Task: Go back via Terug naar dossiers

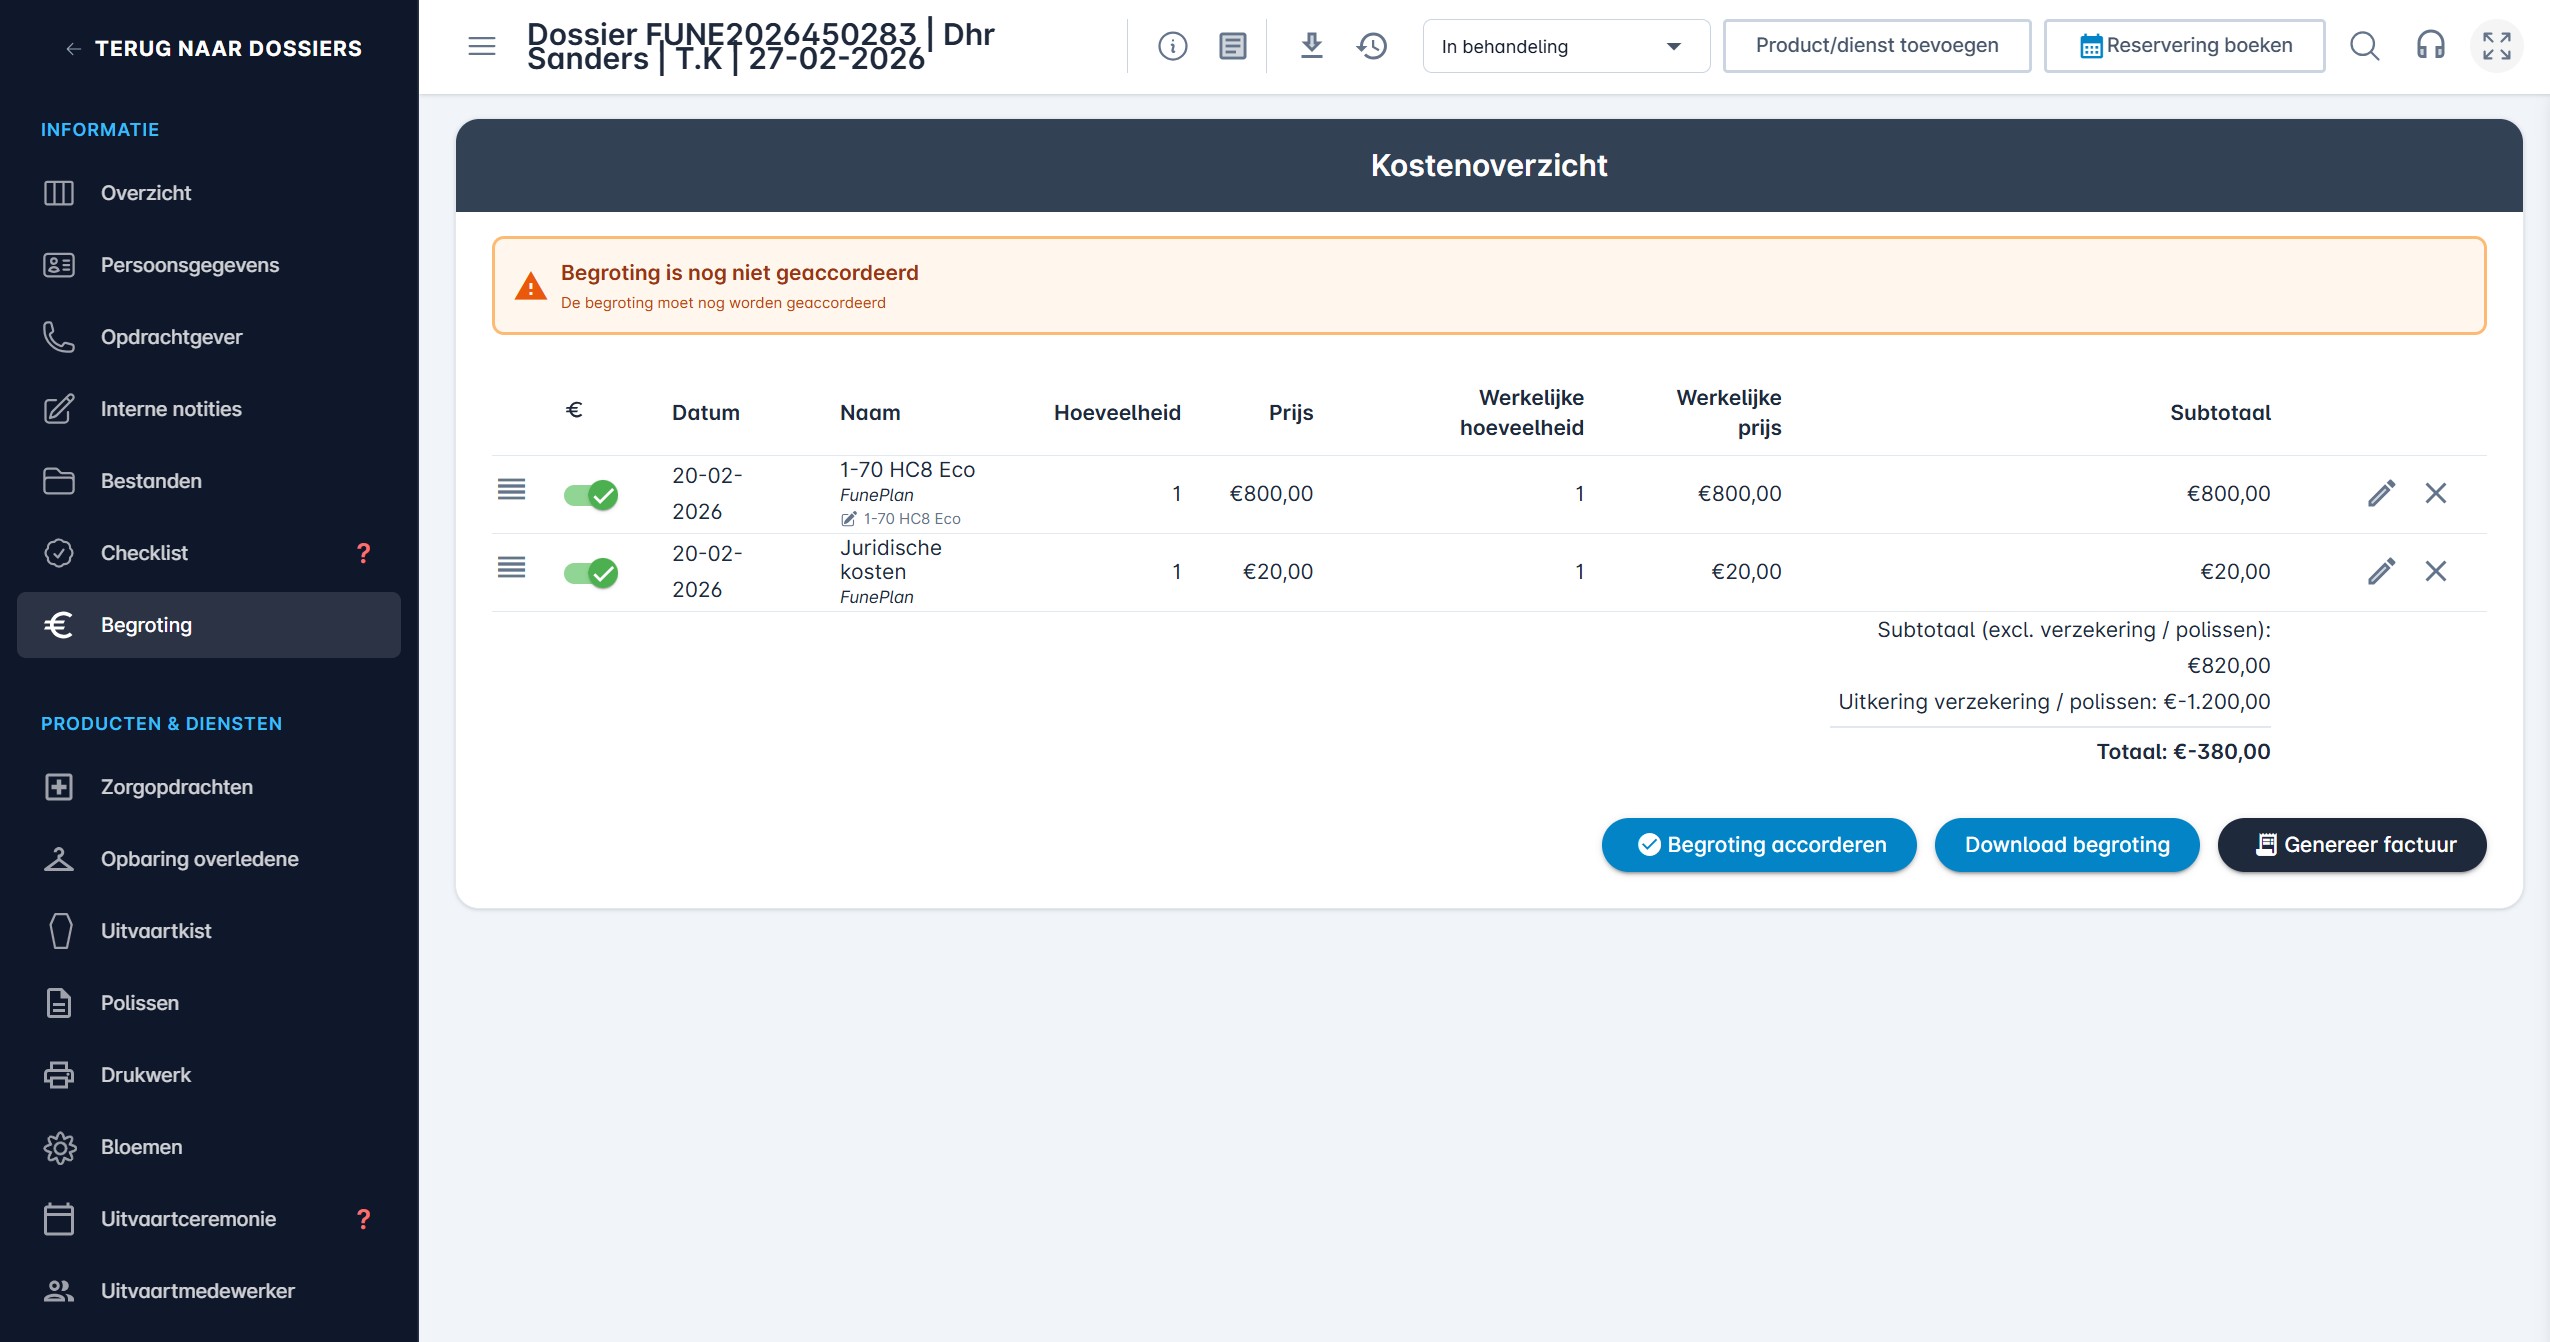Action: tap(213, 48)
